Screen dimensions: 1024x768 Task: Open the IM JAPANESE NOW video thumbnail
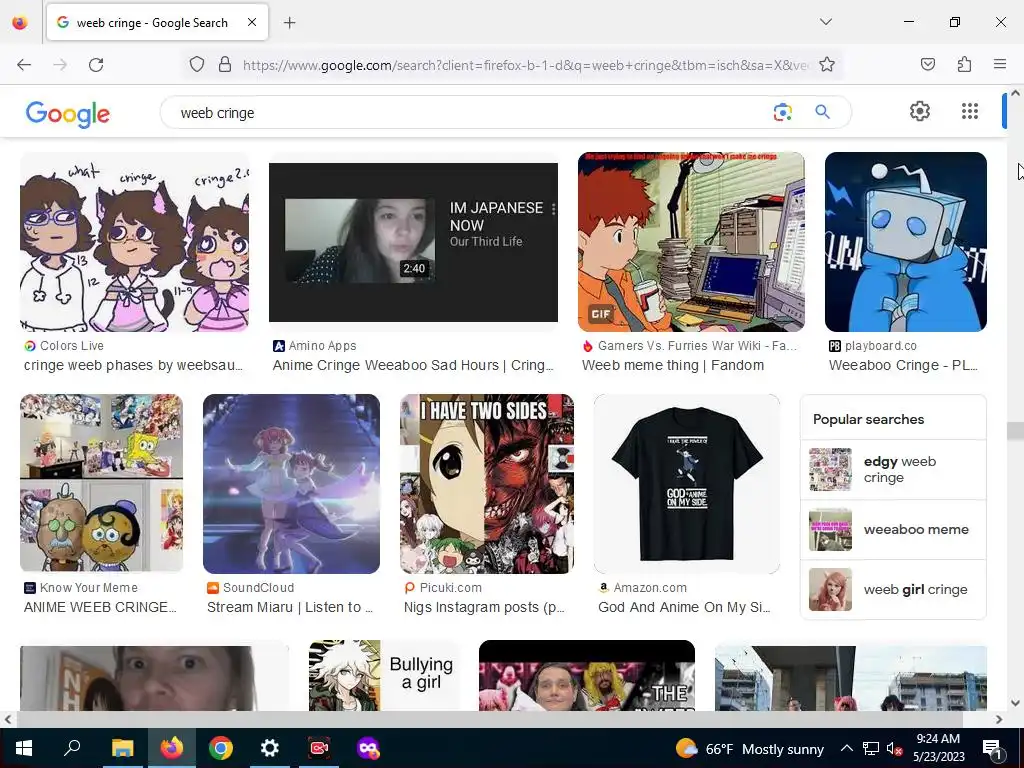coord(413,242)
